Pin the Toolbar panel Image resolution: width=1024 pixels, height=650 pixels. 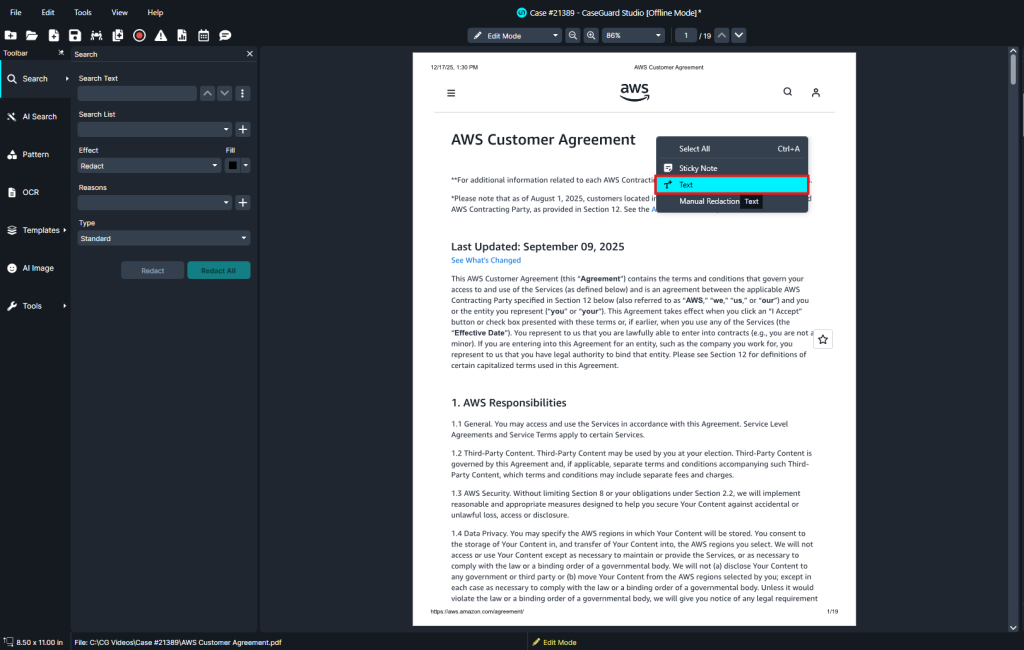pyautogui.click(x=61, y=53)
